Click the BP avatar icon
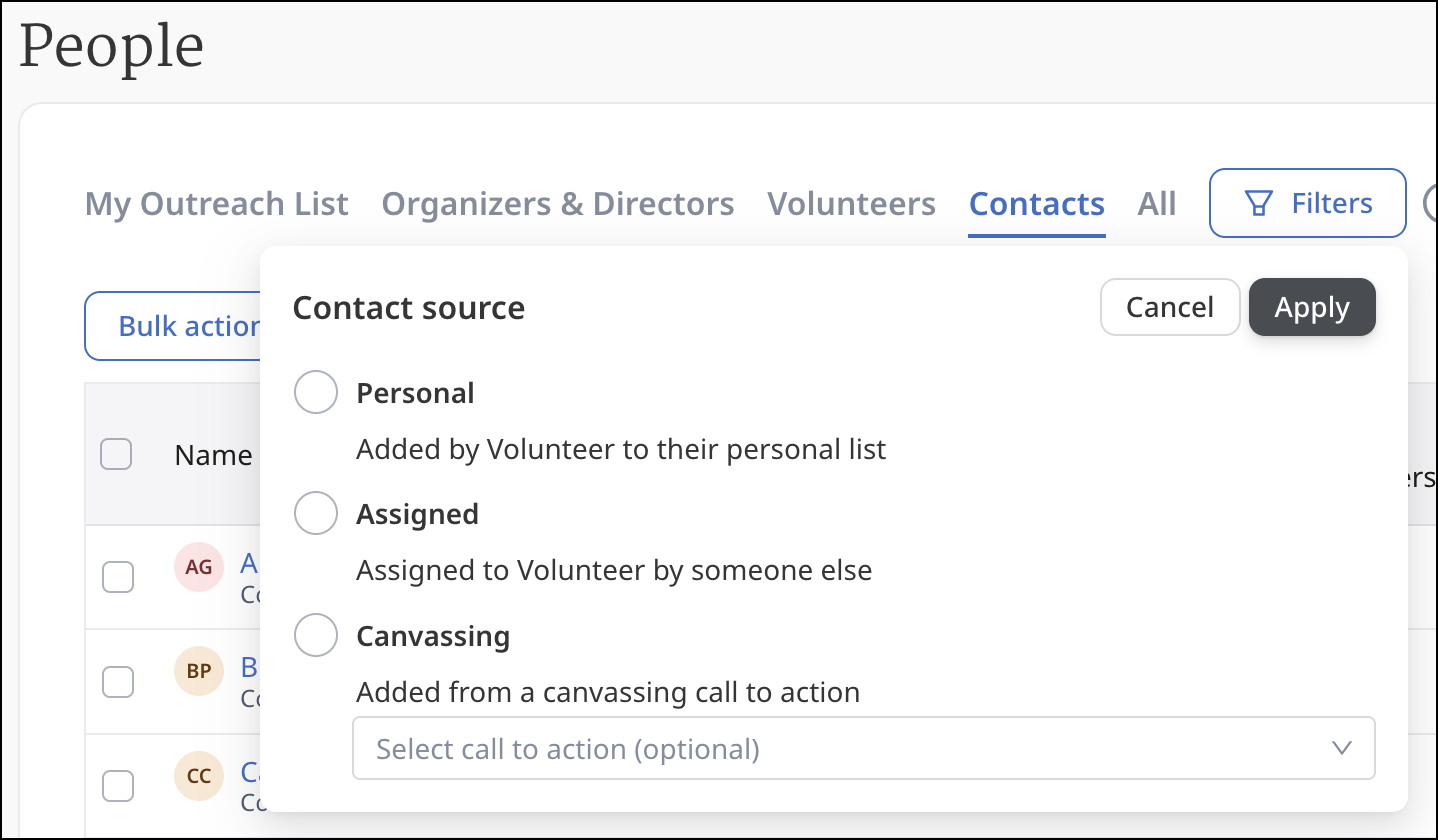The width and height of the screenshot is (1438, 840). click(x=199, y=671)
